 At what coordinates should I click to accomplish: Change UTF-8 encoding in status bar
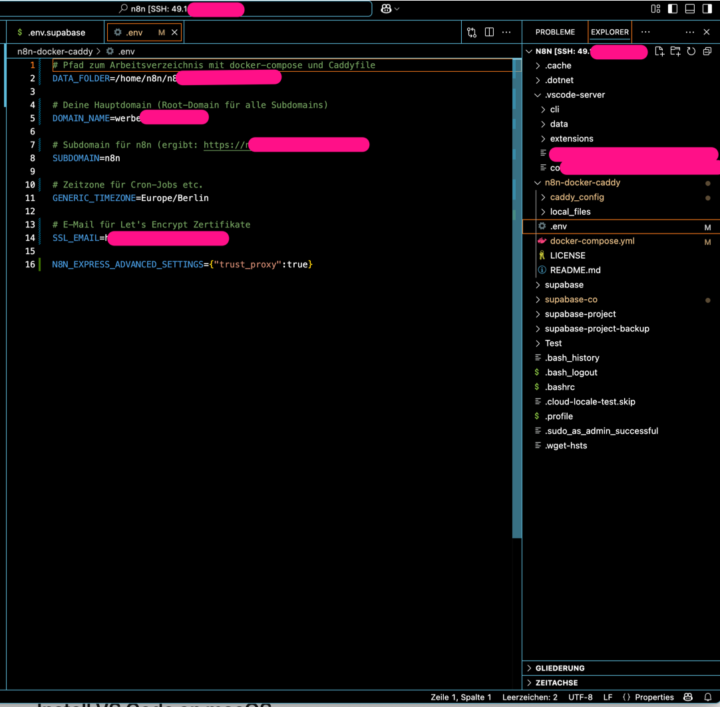pyautogui.click(x=580, y=697)
